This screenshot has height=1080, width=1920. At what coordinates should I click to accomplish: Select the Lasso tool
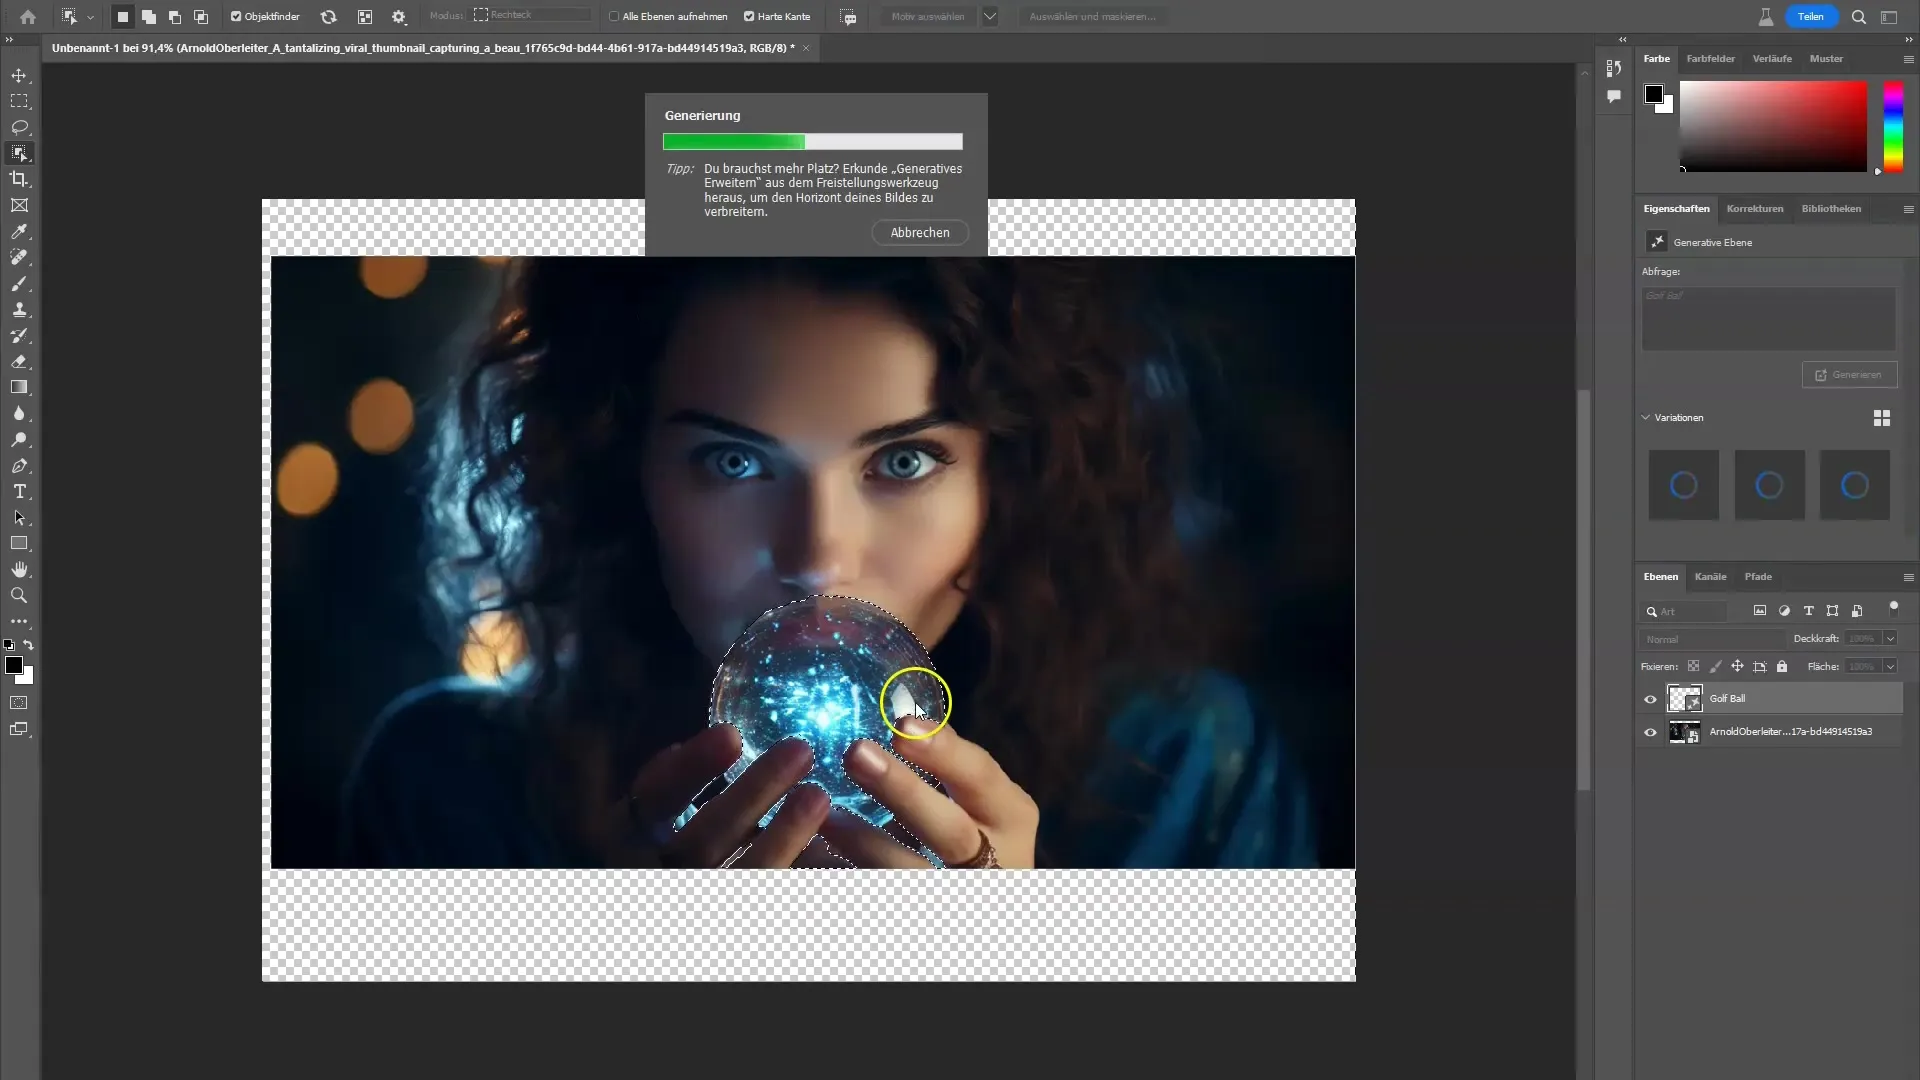[x=19, y=127]
